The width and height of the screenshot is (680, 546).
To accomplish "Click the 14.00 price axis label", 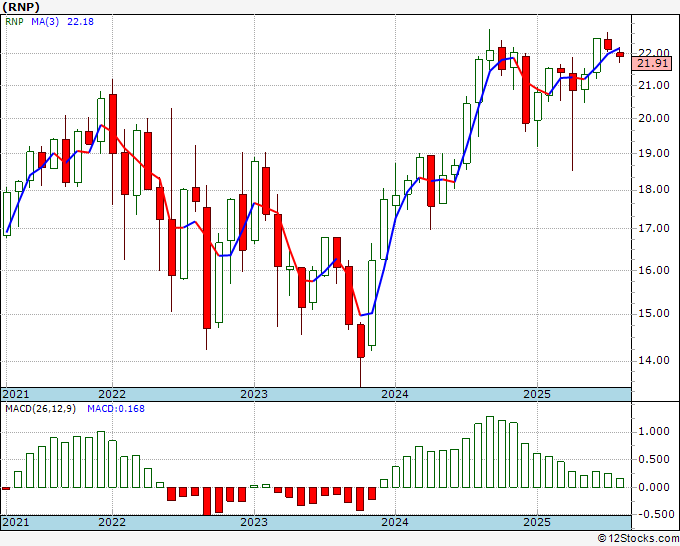I will click(x=653, y=360).
